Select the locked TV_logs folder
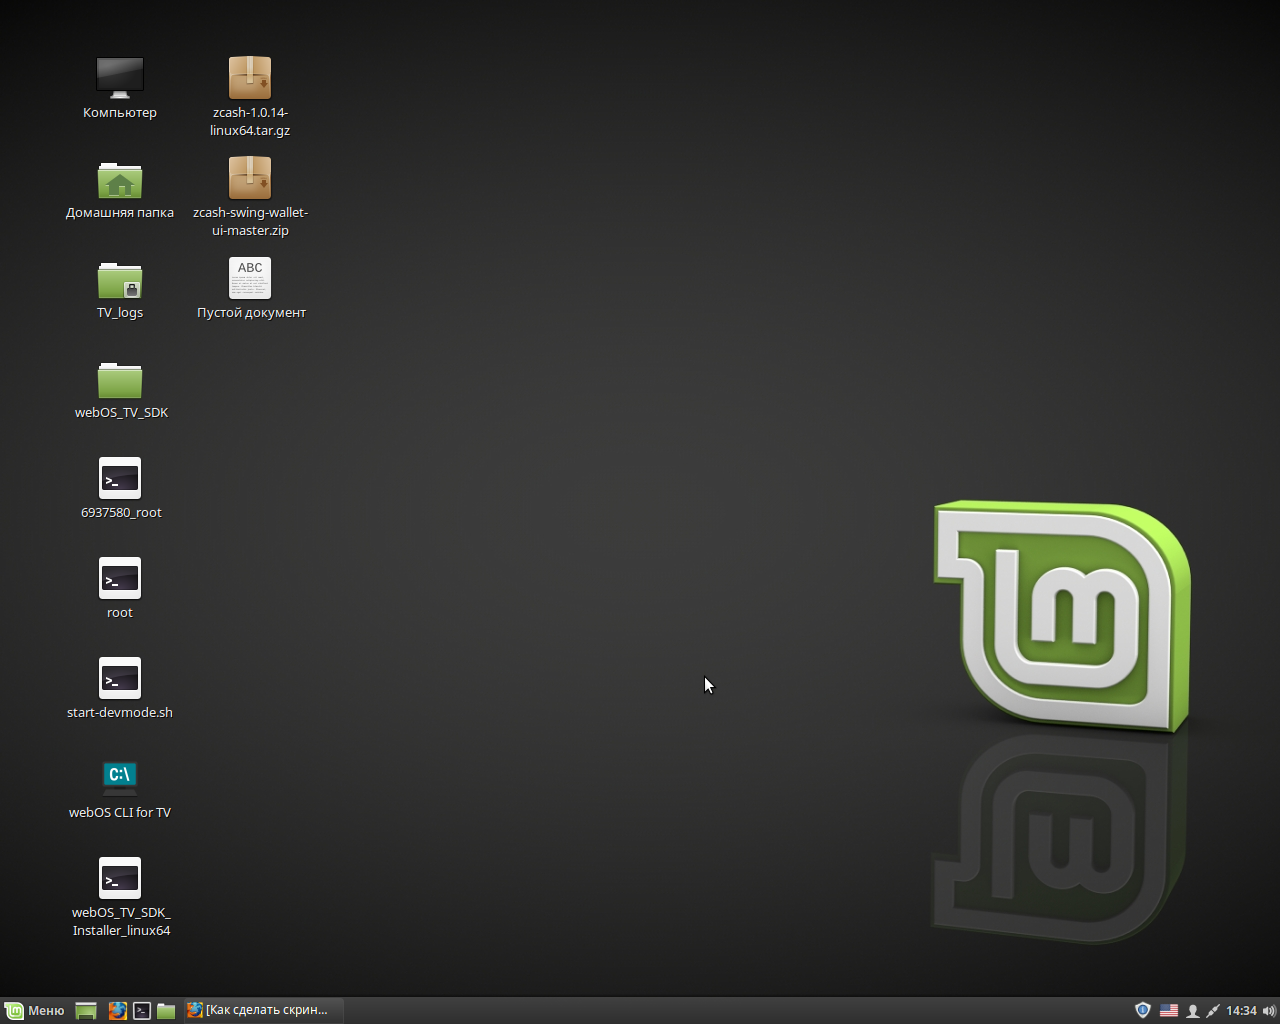 click(x=120, y=280)
